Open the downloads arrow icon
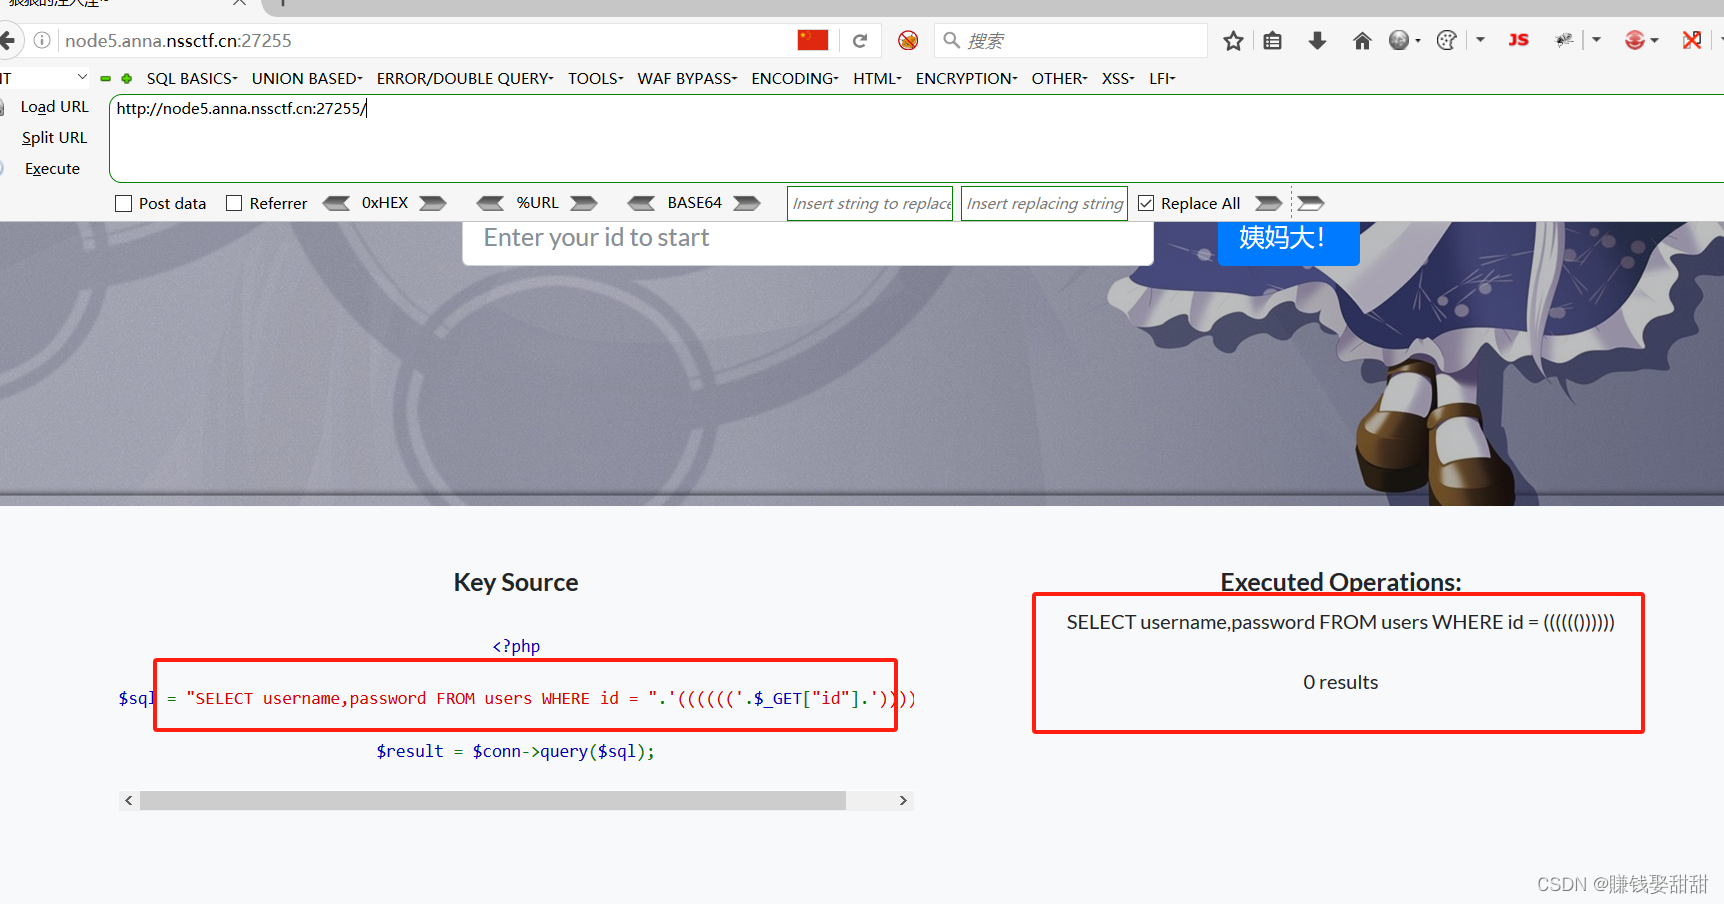This screenshot has height=904, width=1724. click(1317, 41)
